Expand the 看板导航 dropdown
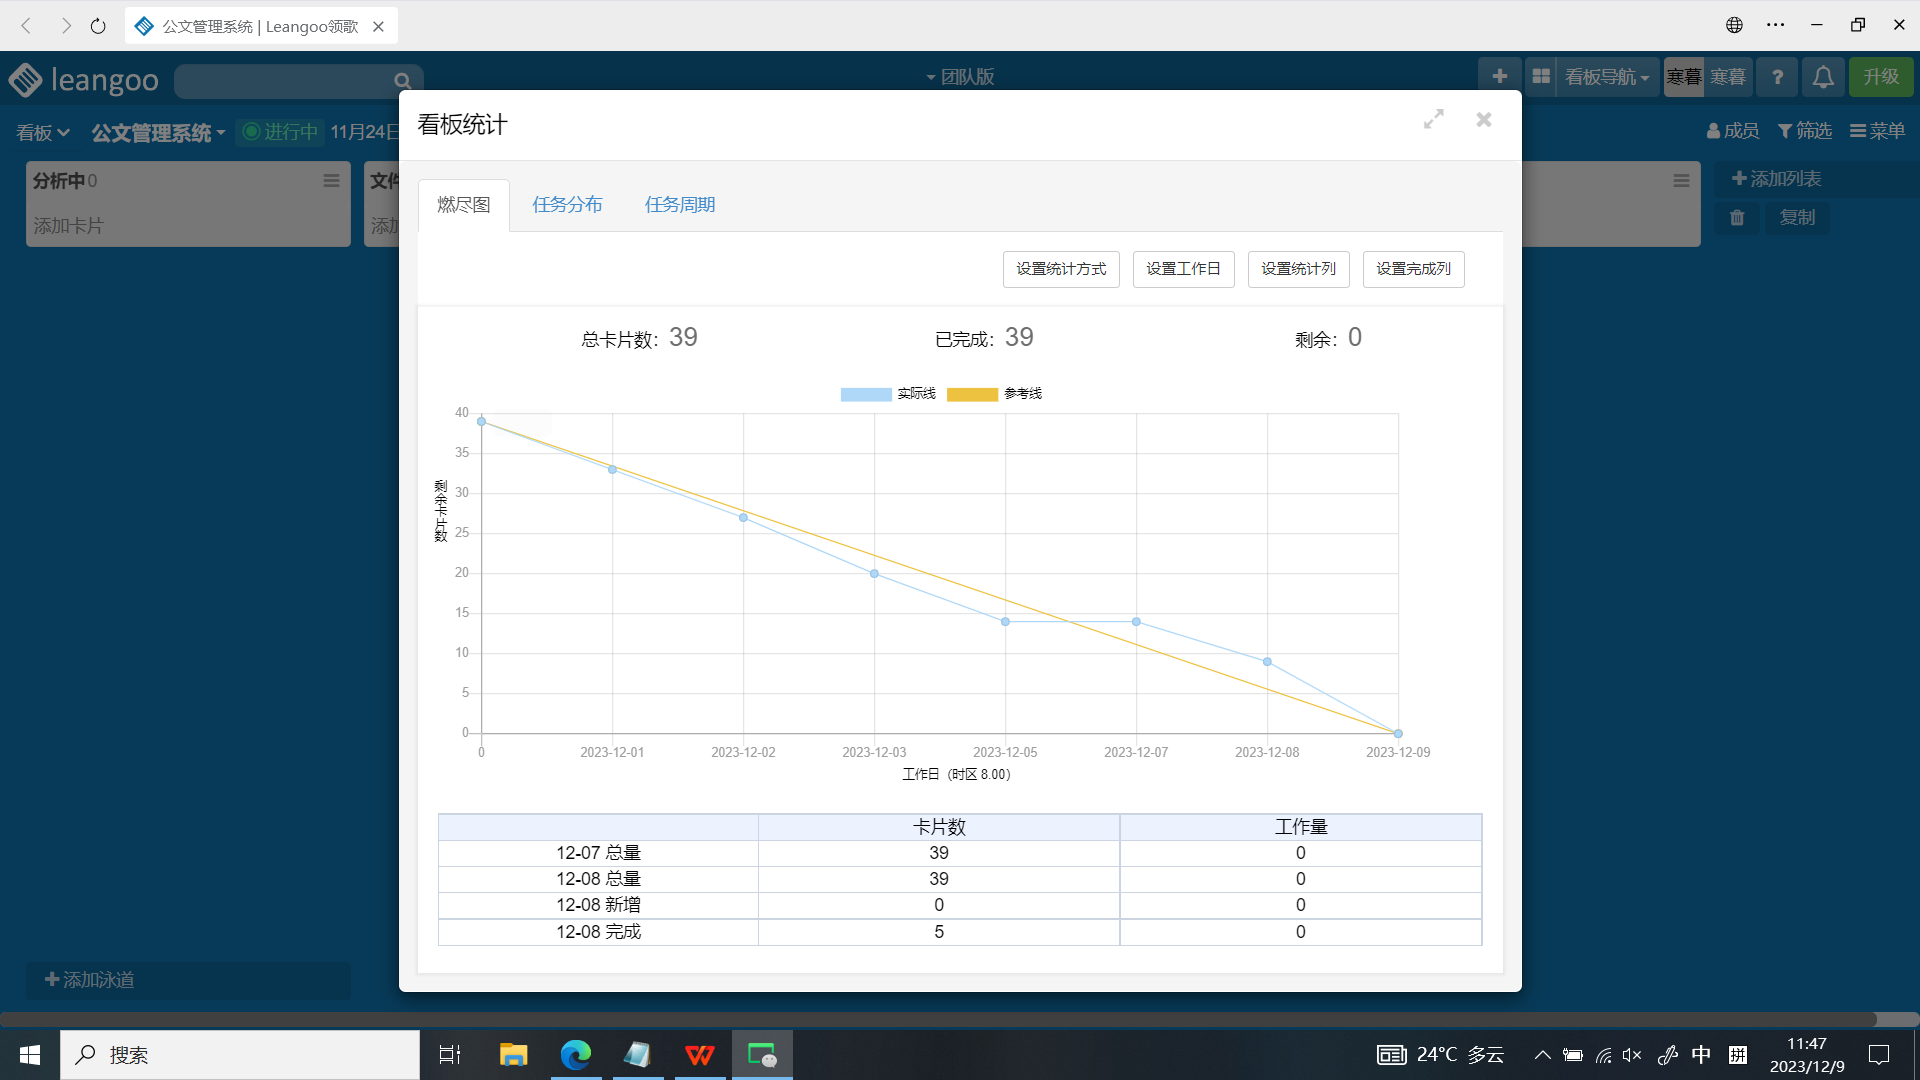Screen dimensions: 1920x1080 pos(1606,77)
